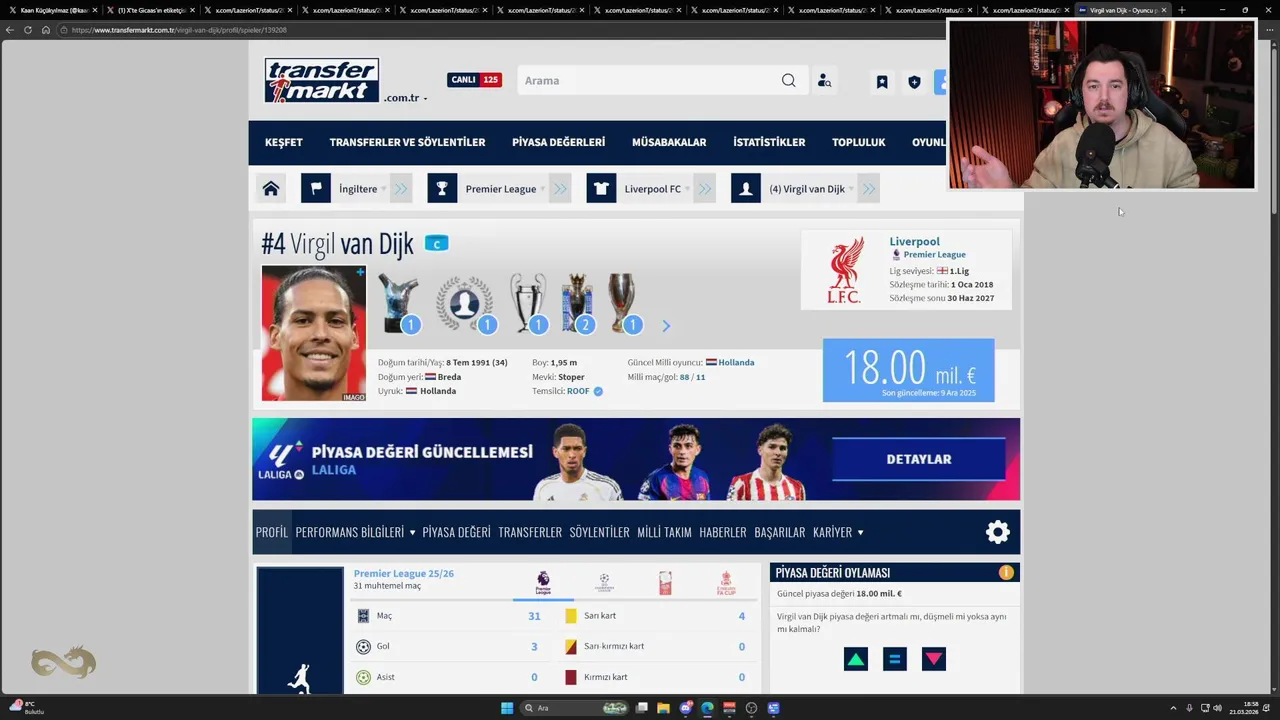Switch to the Profil tab
The height and width of the screenshot is (720, 1280).
271,532
